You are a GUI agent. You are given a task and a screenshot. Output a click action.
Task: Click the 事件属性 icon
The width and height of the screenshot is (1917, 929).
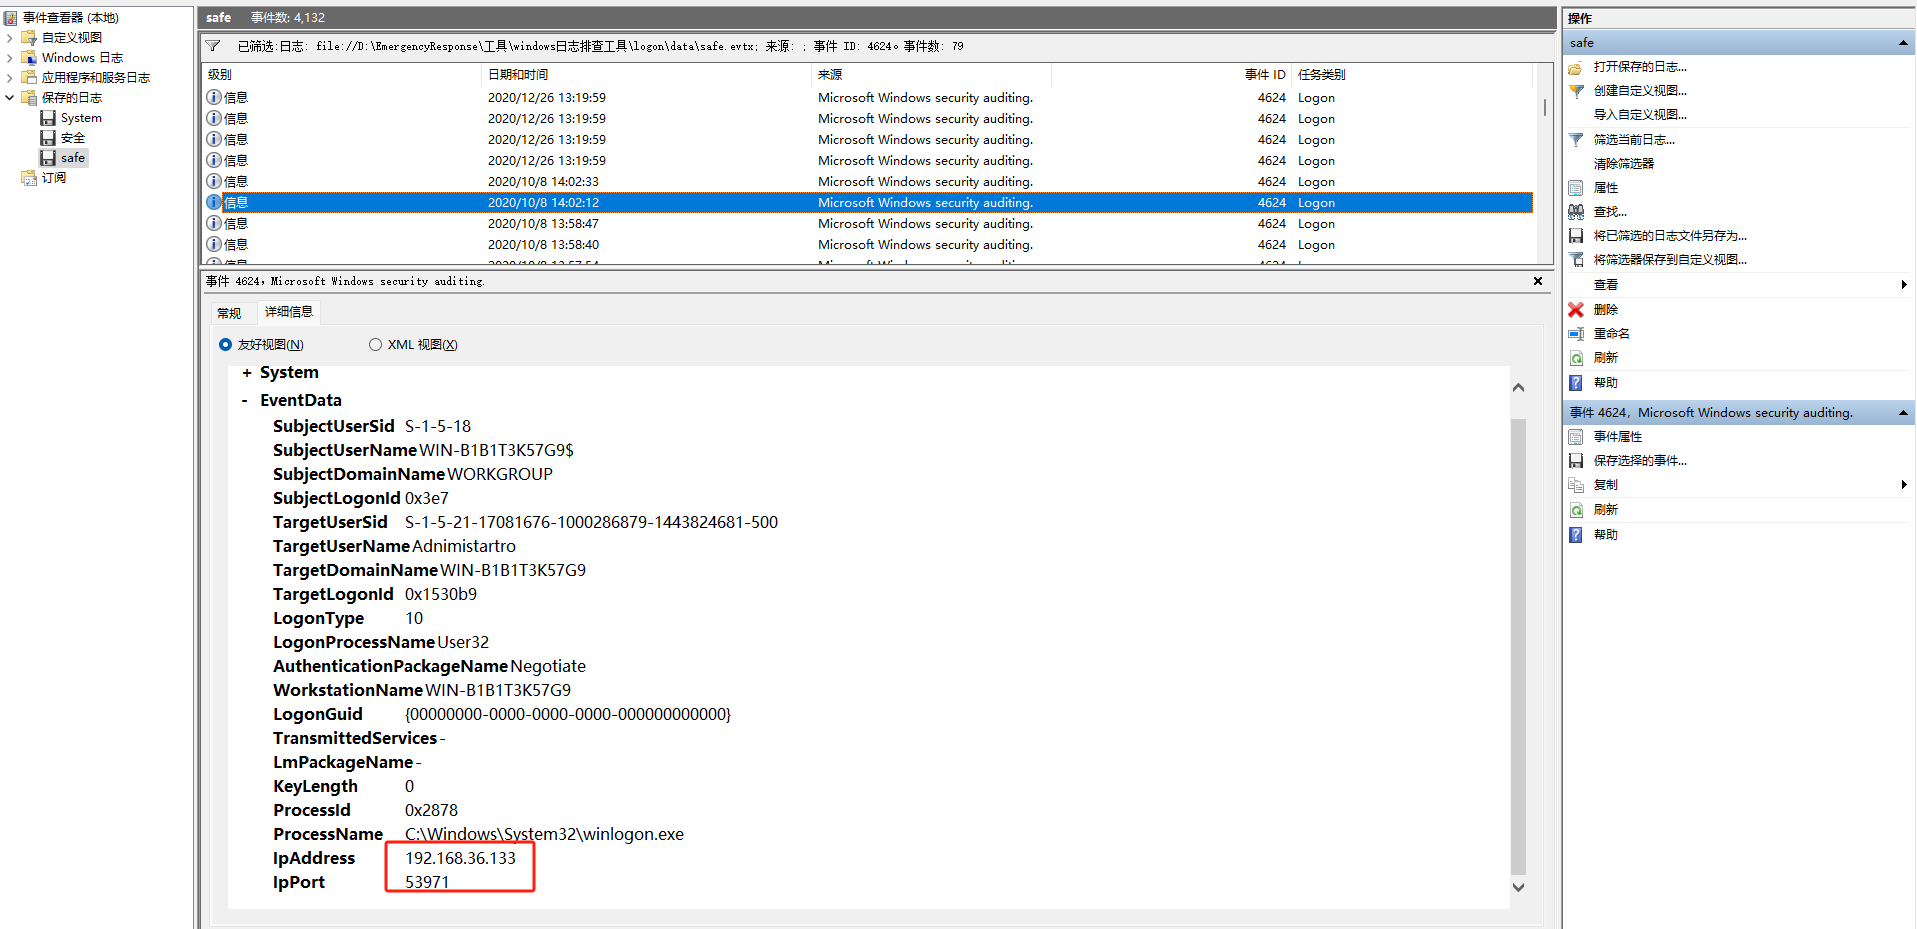click(1576, 437)
